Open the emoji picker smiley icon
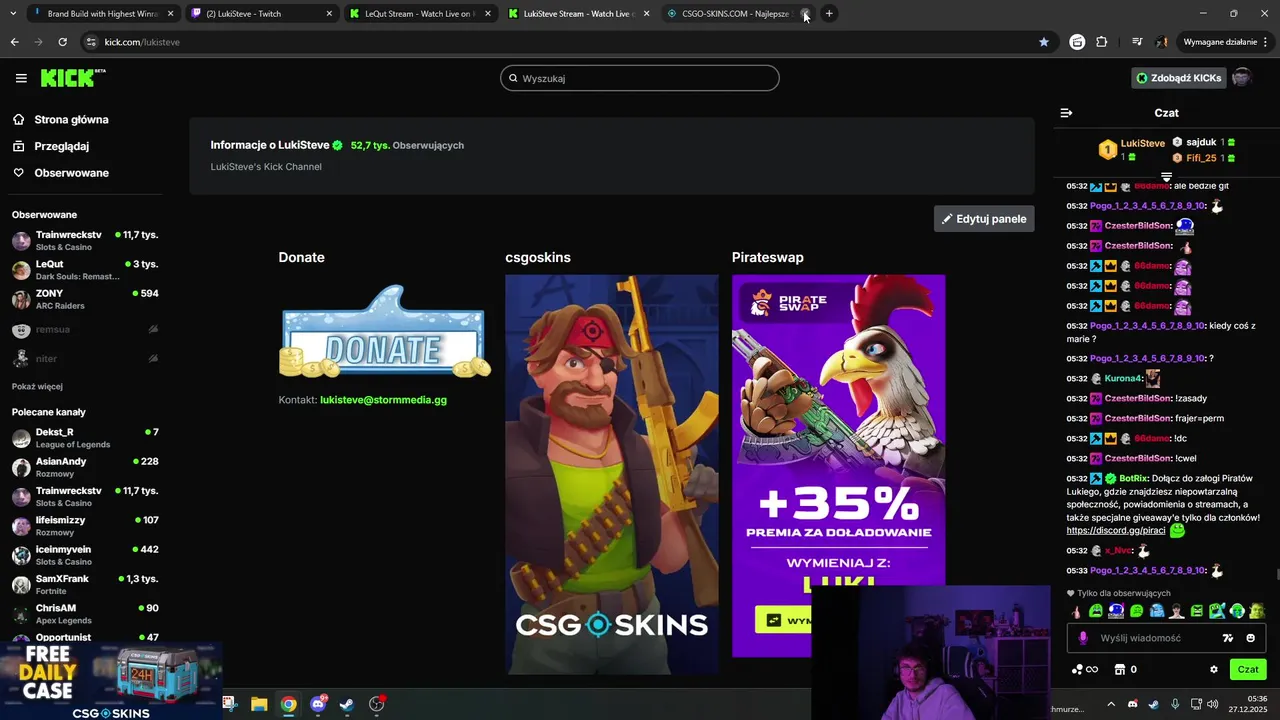1280x720 pixels. [1250, 638]
